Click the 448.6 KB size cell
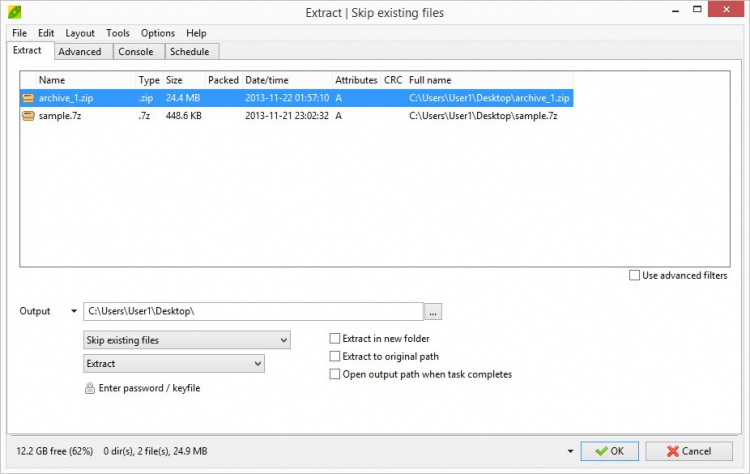Image resolution: width=750 pixels, height=474 pixels. [184, 116]
